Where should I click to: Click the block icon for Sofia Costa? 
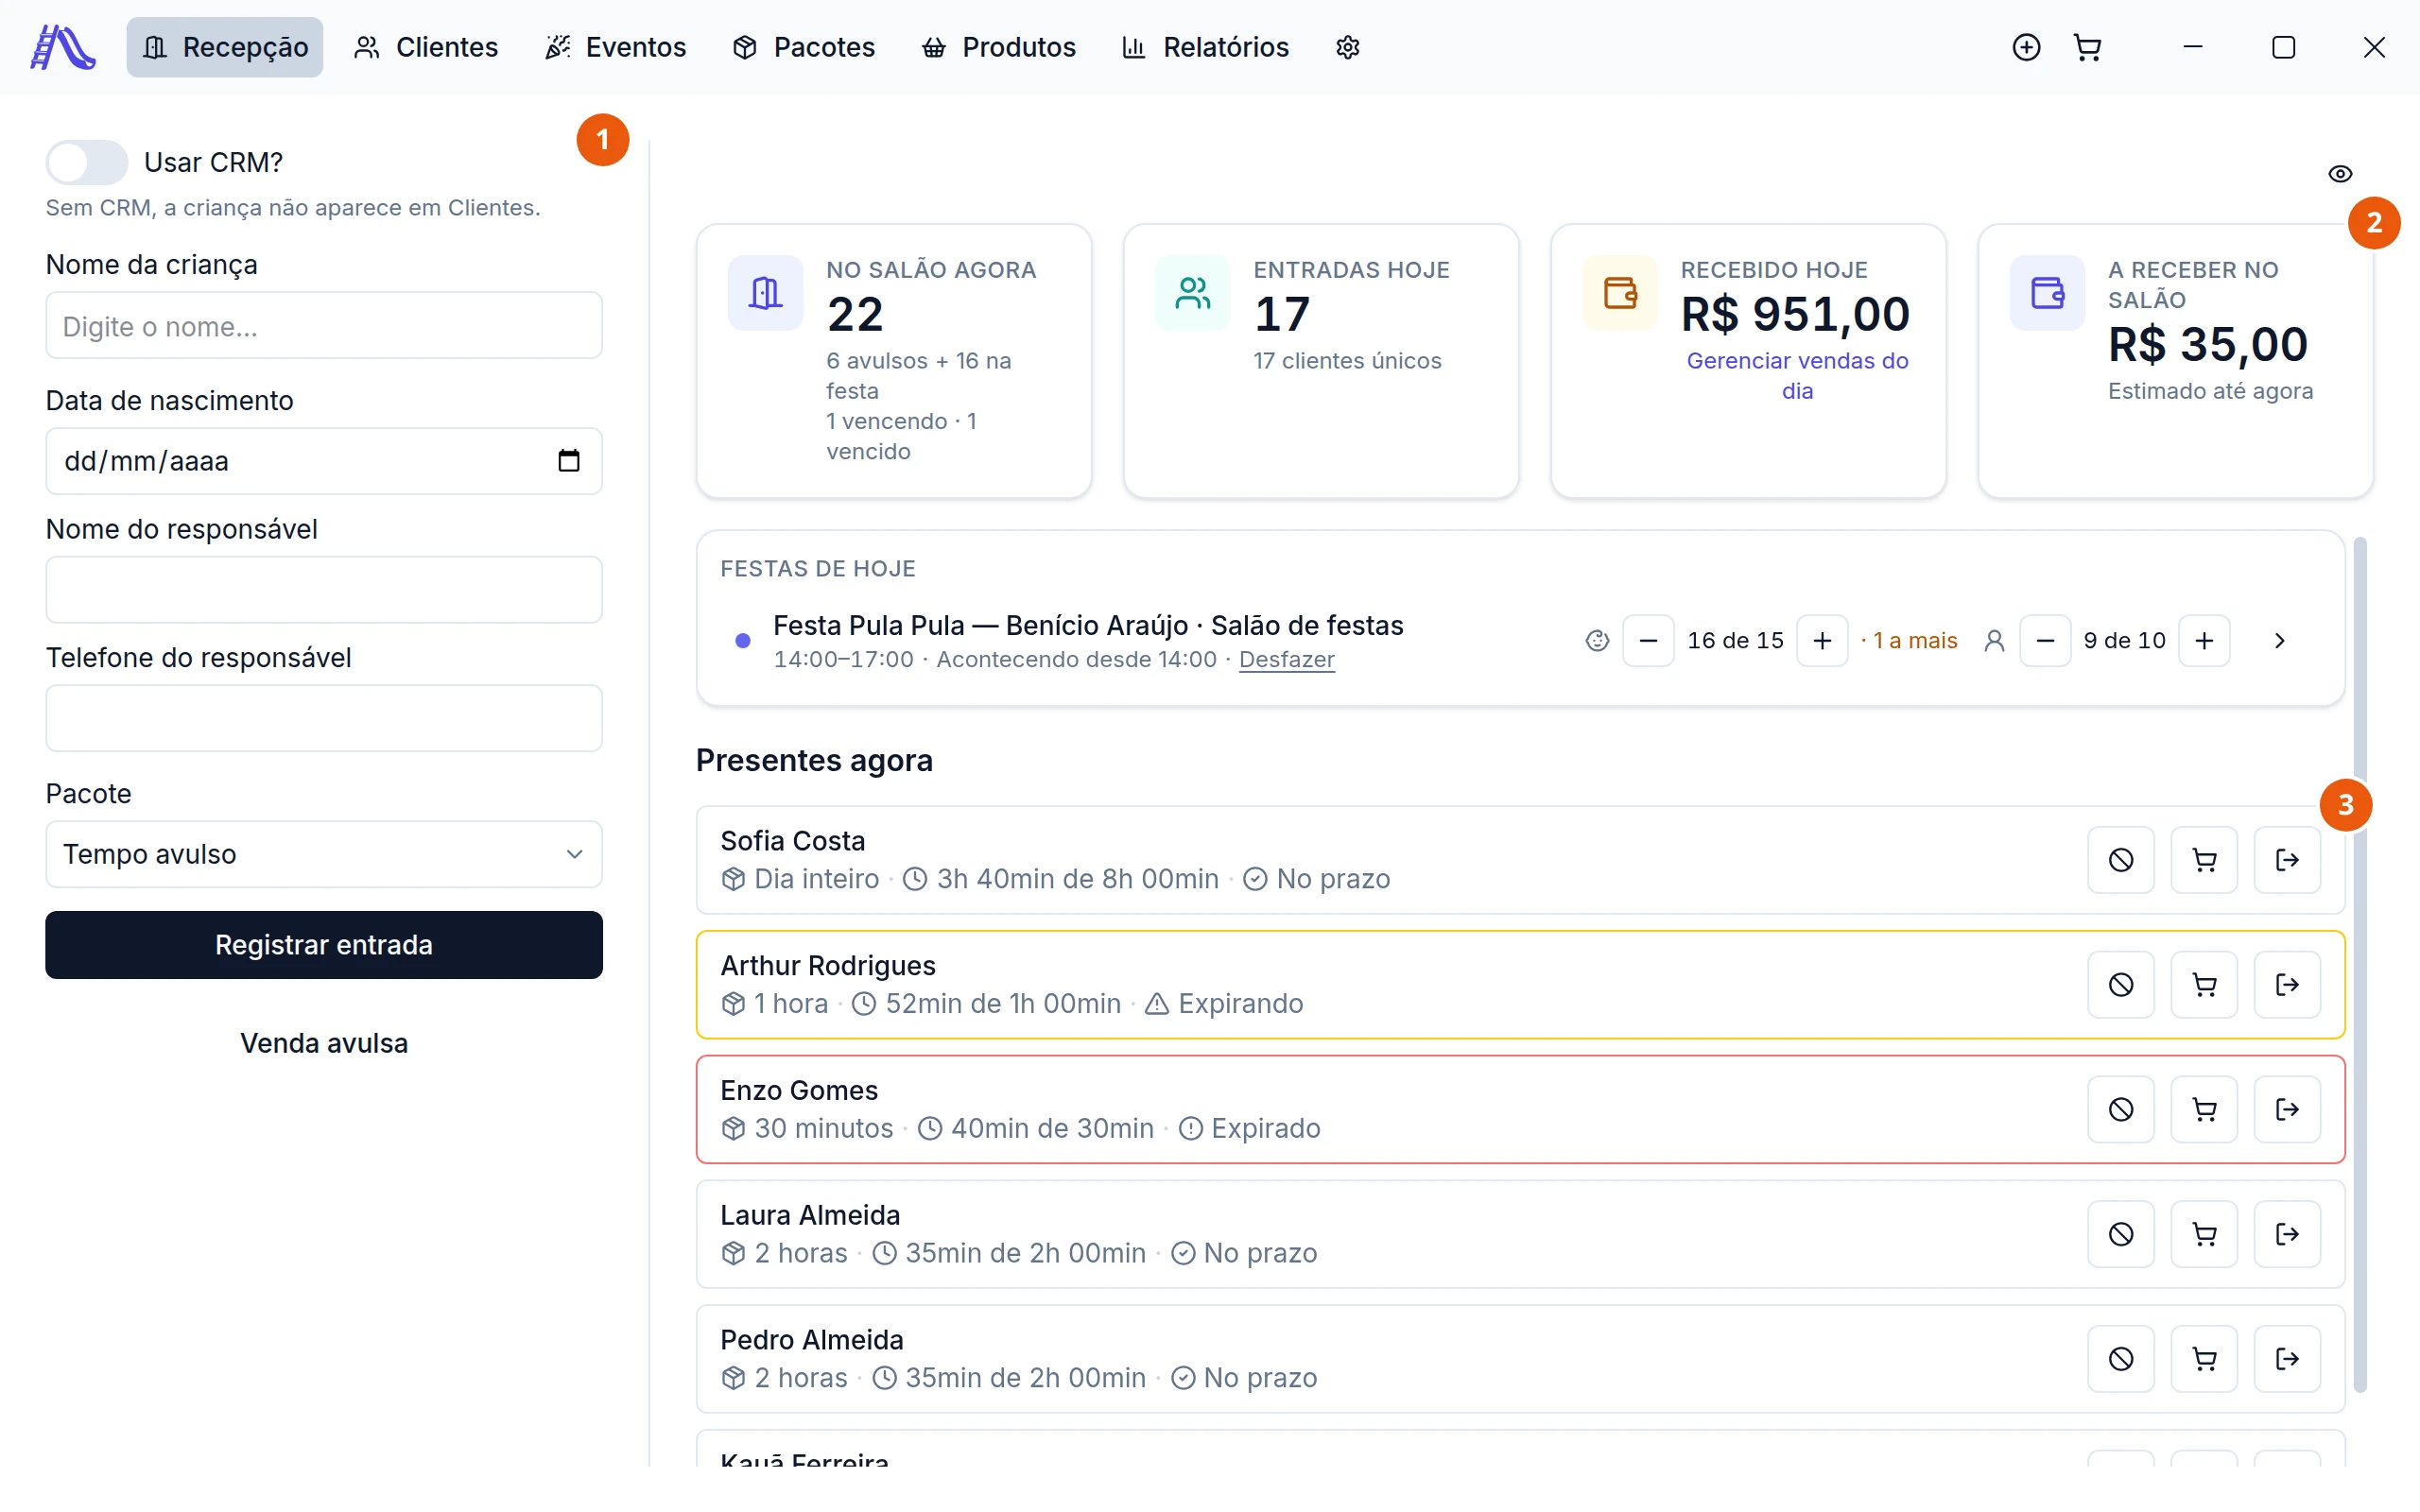click(2120, 860)
